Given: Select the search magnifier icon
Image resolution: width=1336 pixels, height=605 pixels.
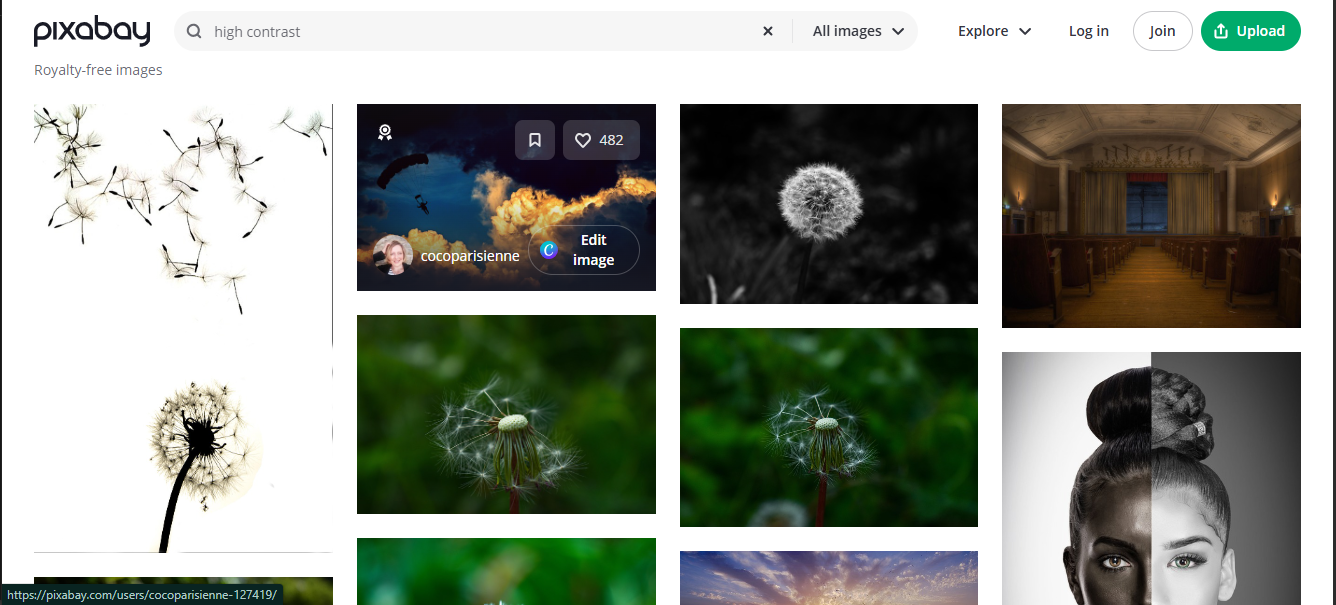Looking at the screenshot, I should pyautogui.click(x=194, y=31).
